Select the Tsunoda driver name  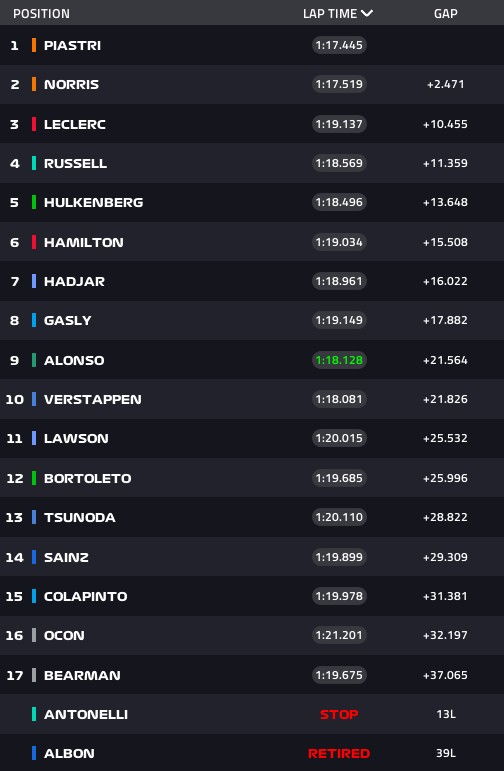[80, 517]
